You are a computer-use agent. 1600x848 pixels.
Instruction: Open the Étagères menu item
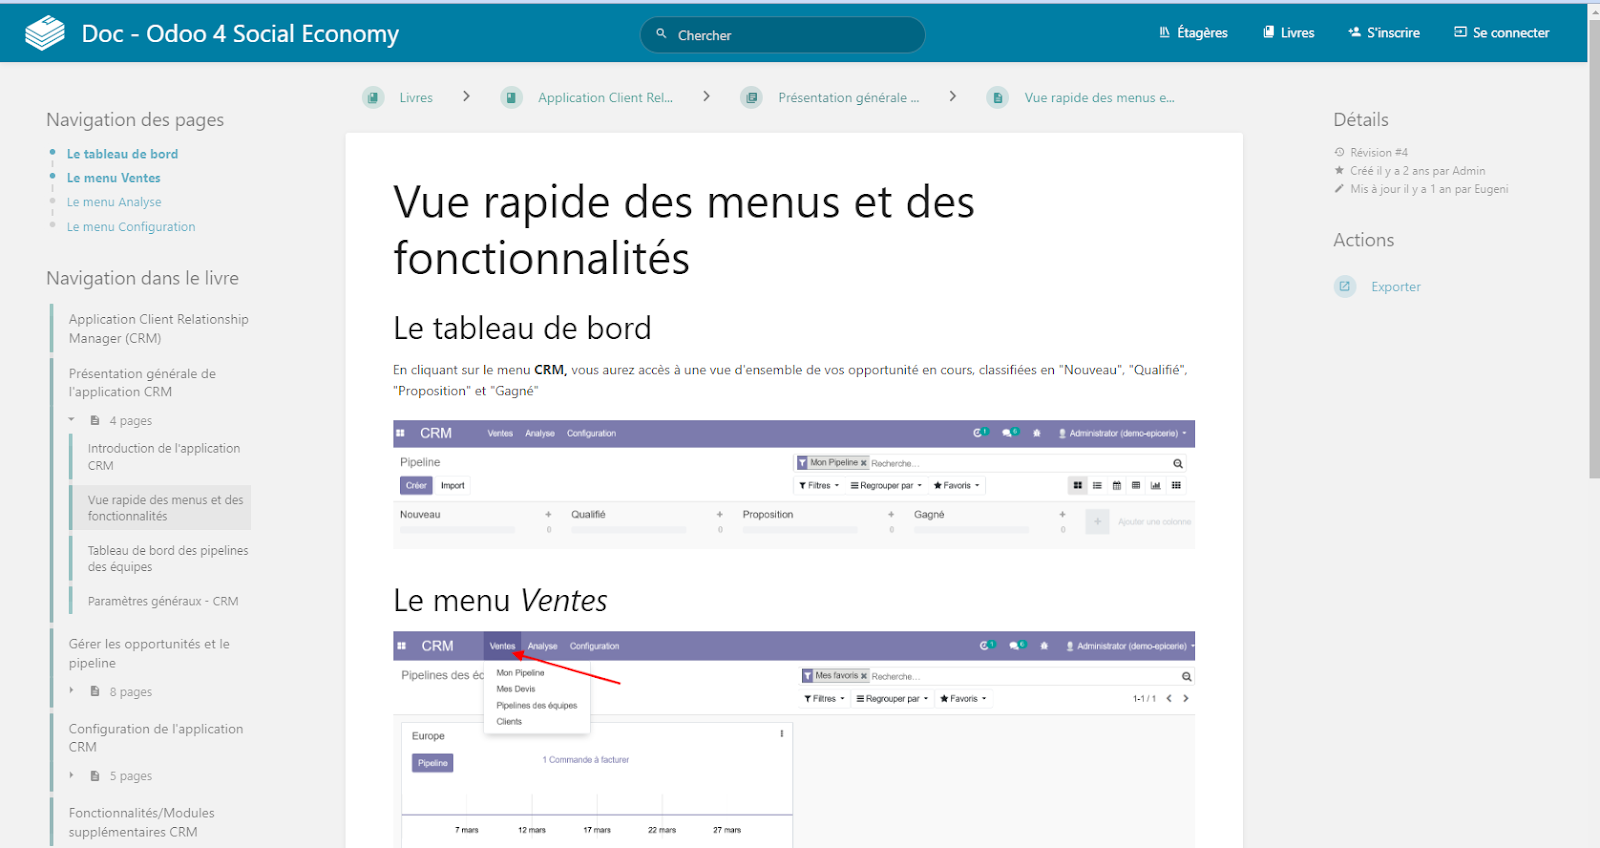(1193, 33)
